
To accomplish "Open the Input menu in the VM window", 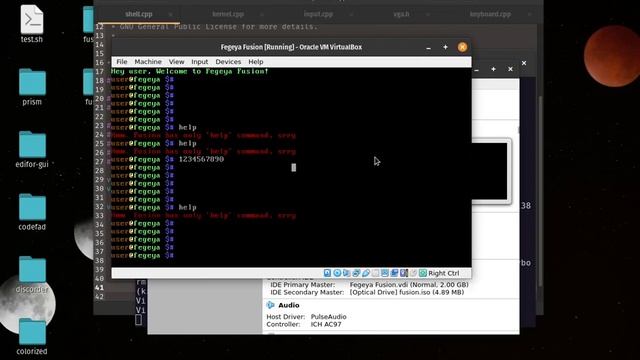I will 200,62.
